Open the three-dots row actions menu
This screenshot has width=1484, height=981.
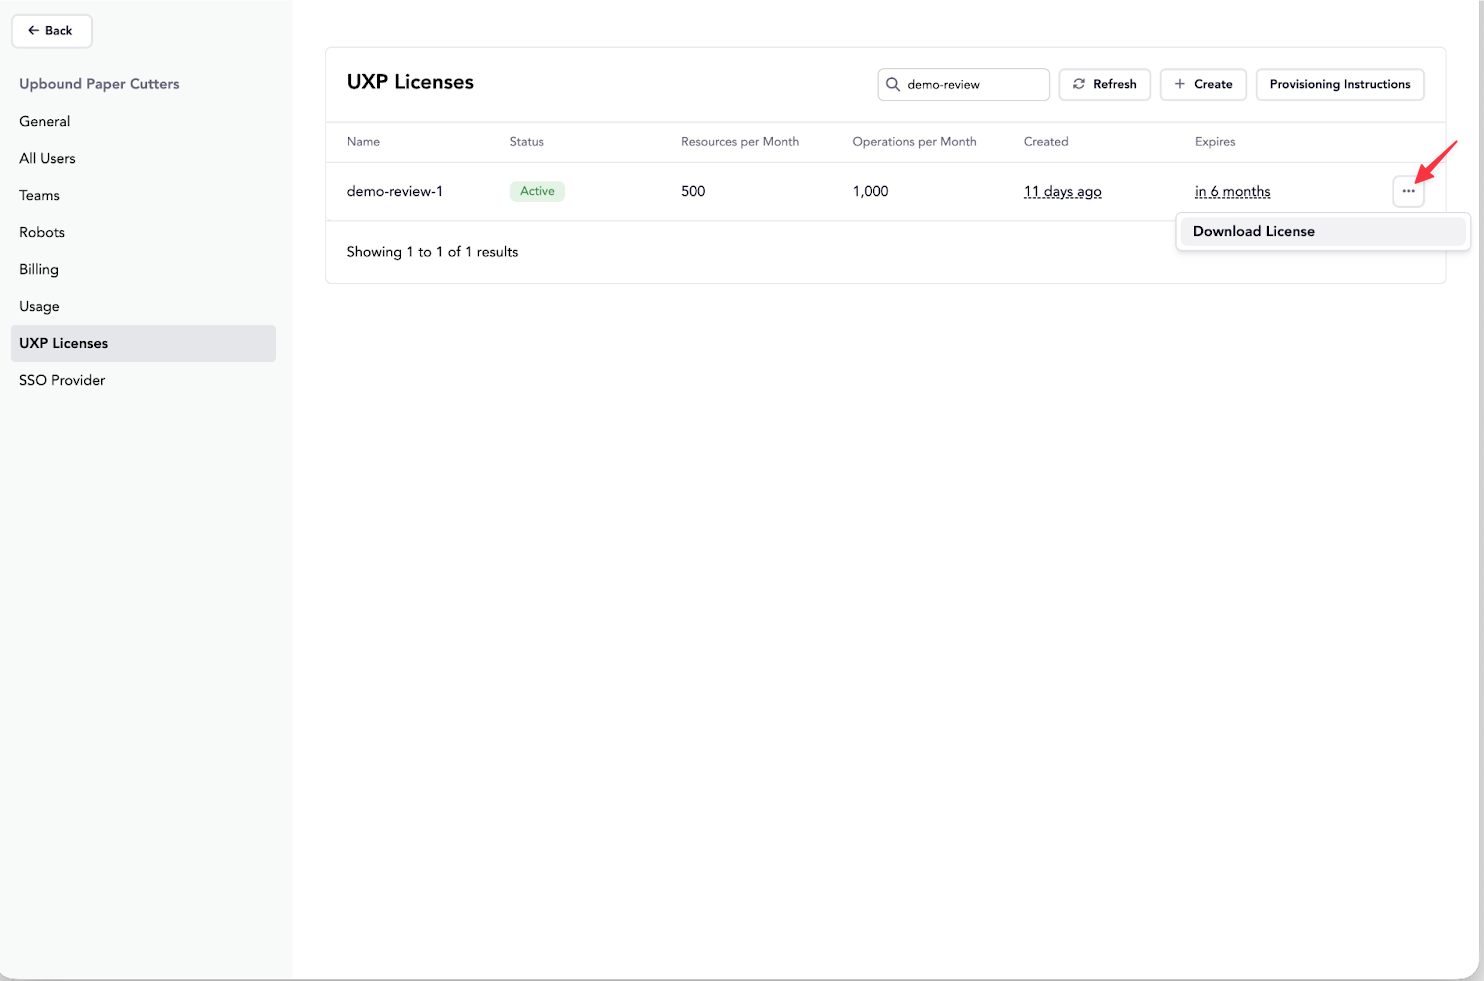point(1408,191)
